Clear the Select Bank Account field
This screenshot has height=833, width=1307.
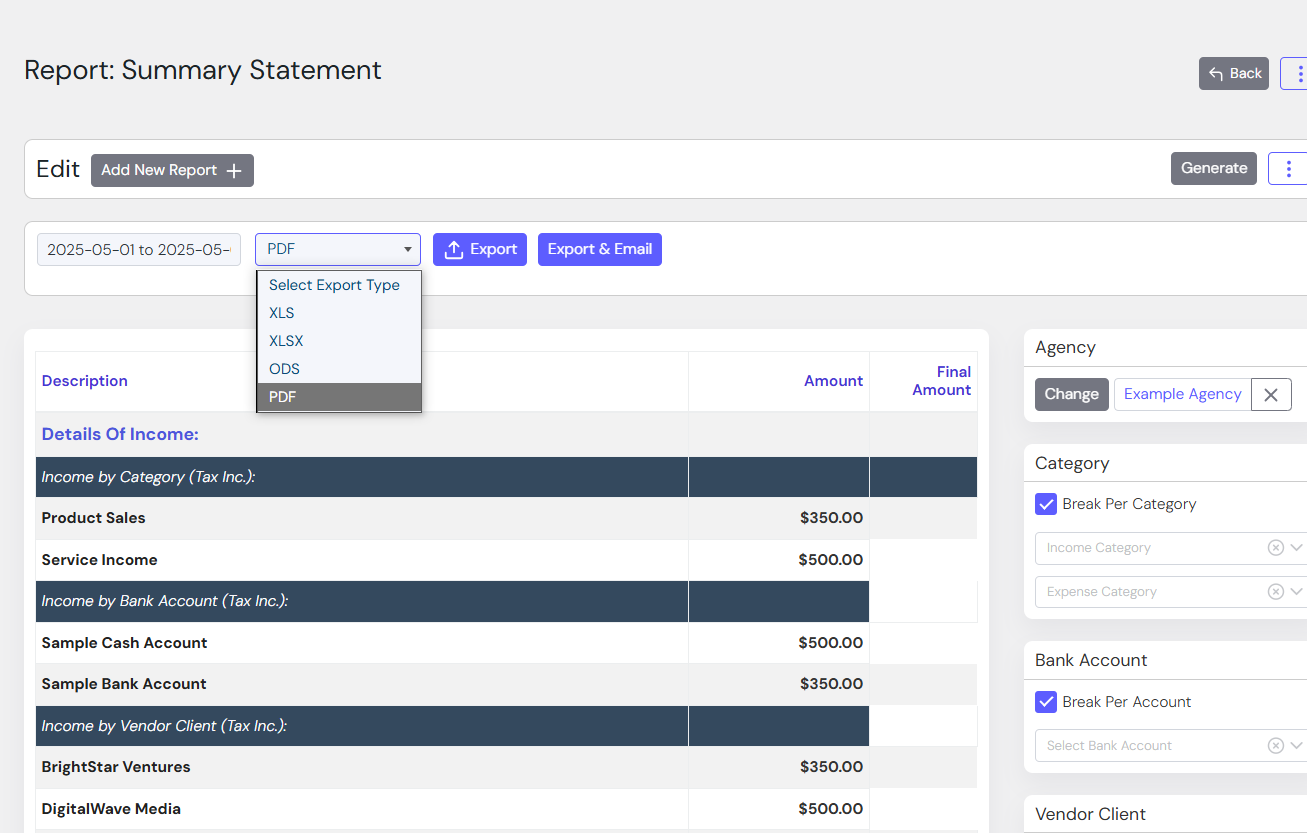1275,746
